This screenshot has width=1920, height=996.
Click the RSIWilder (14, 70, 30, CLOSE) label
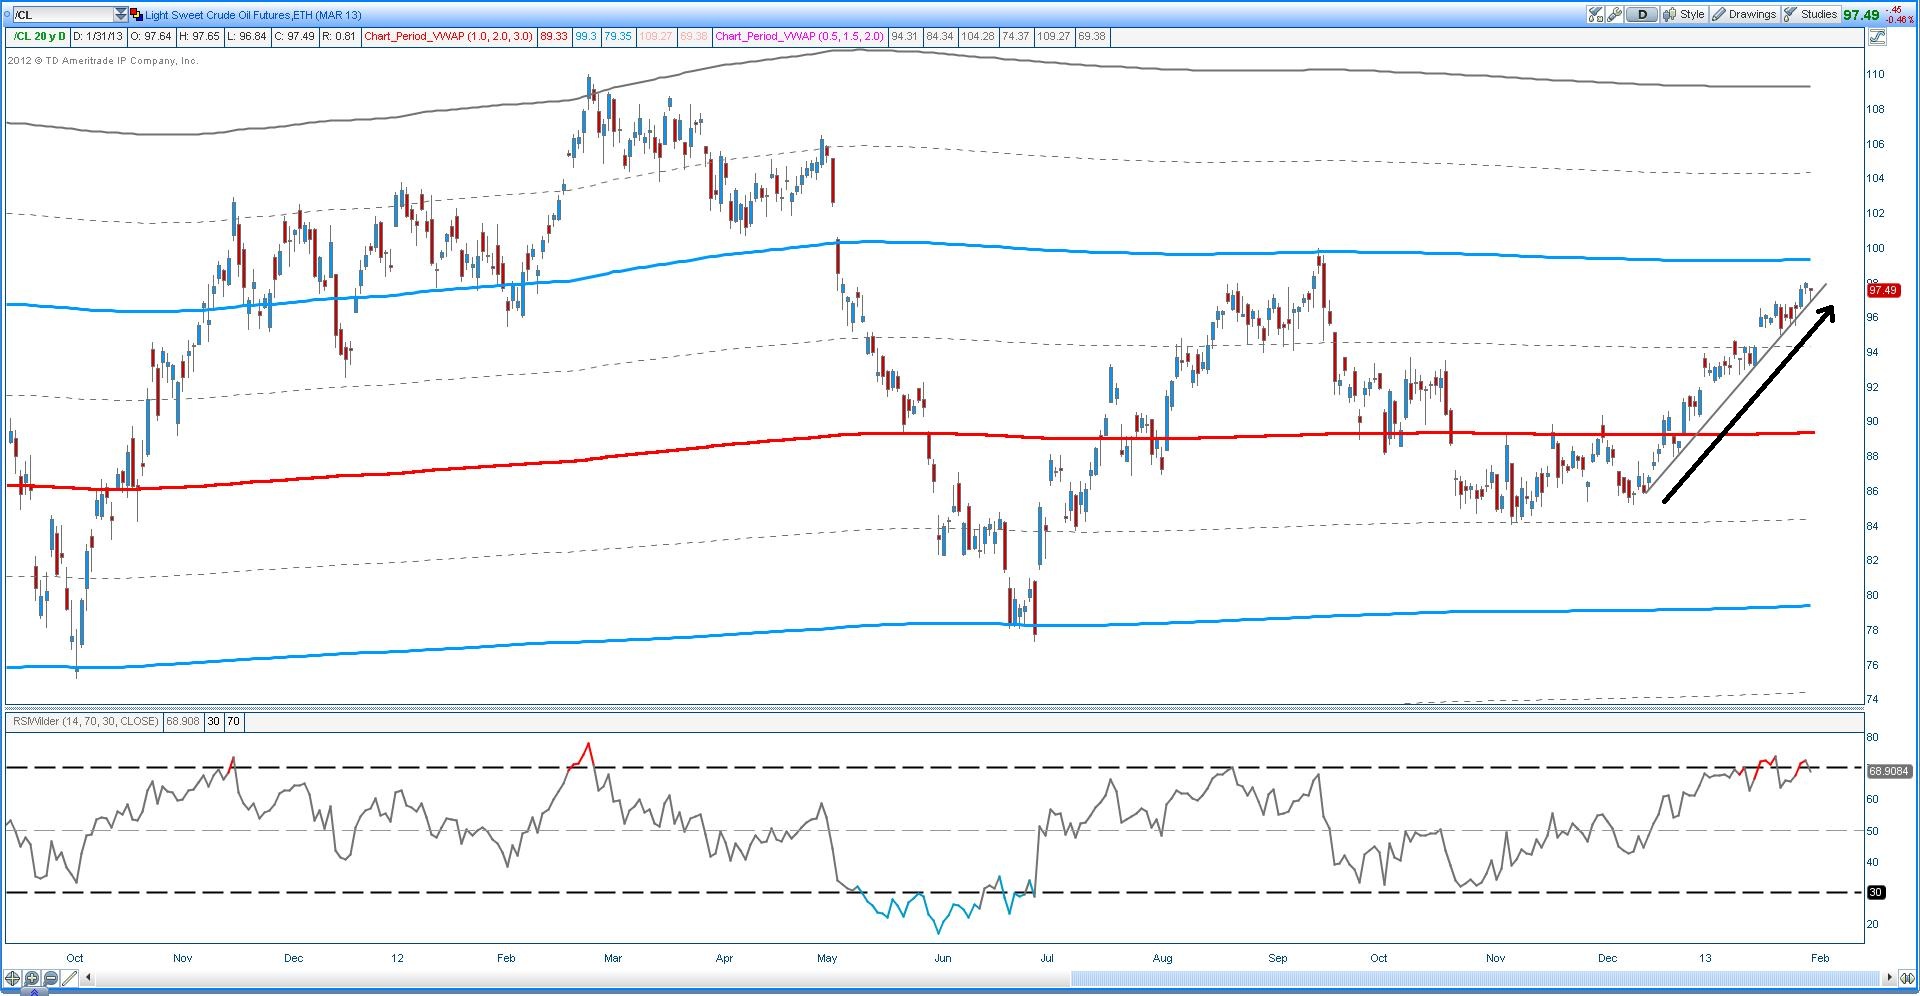[84, 721]
